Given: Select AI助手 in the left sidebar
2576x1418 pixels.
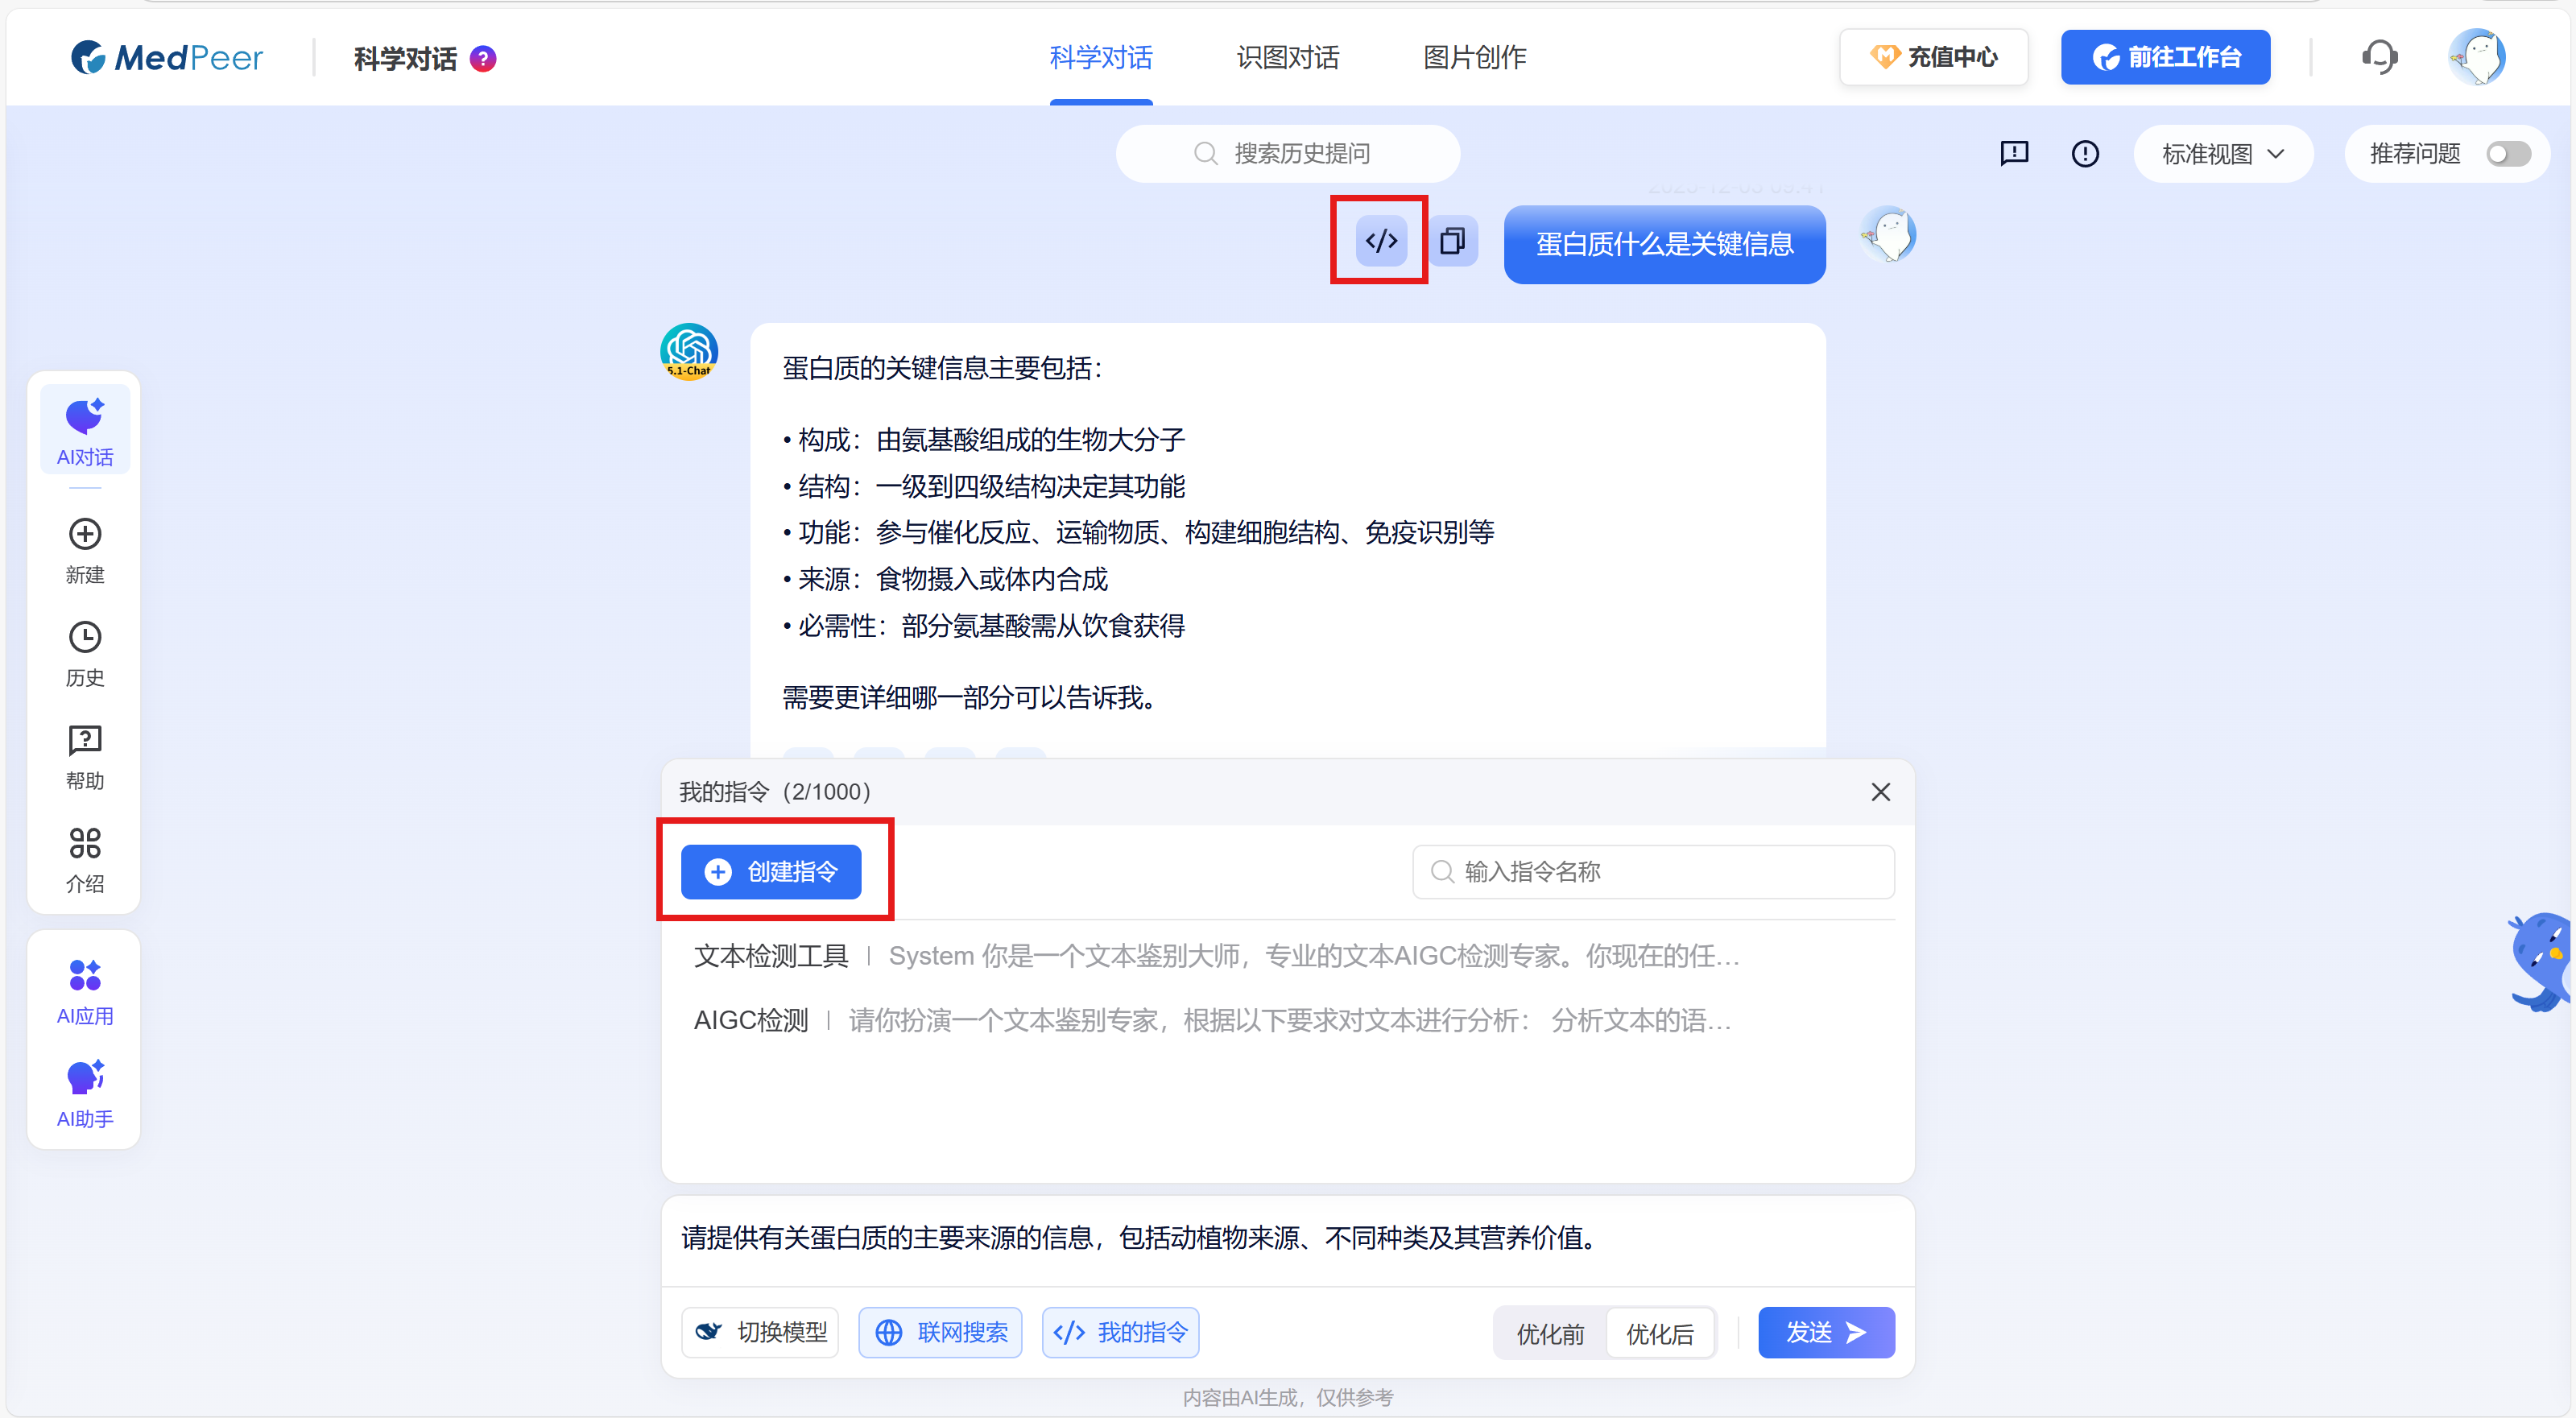Looking at the screenshot, I should (84, 1093).
